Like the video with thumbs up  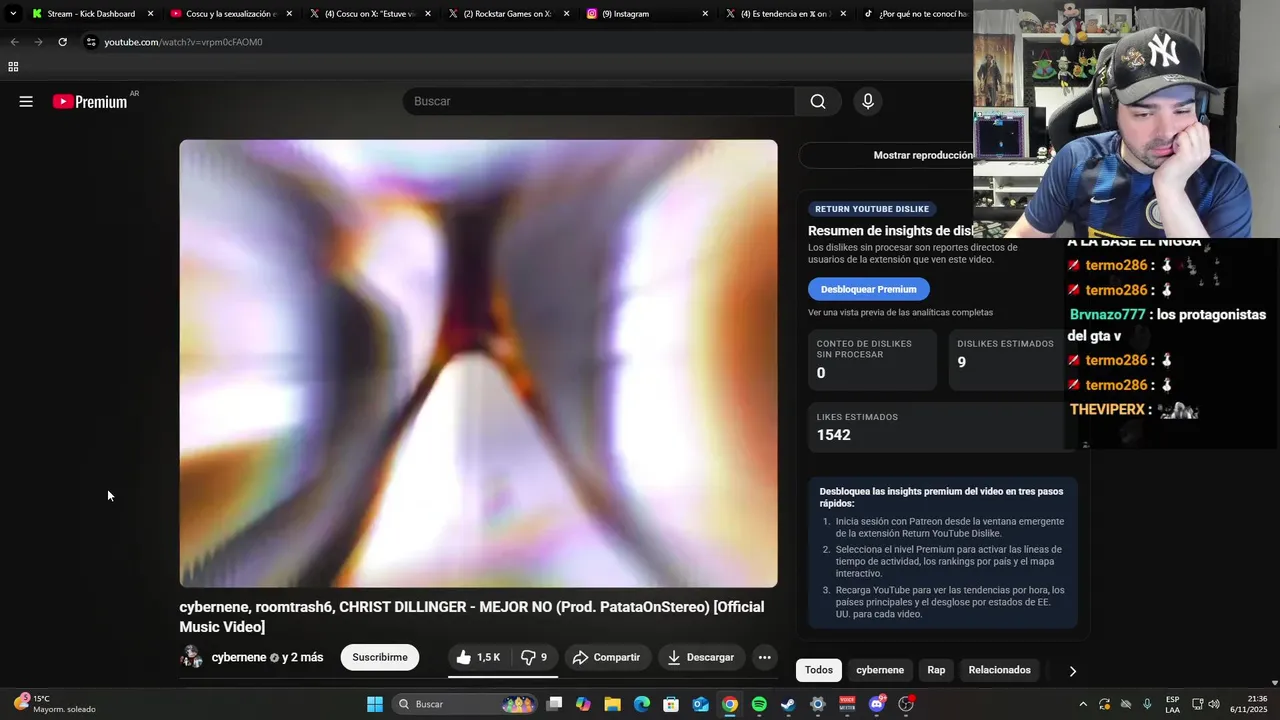tap(478, 657)
